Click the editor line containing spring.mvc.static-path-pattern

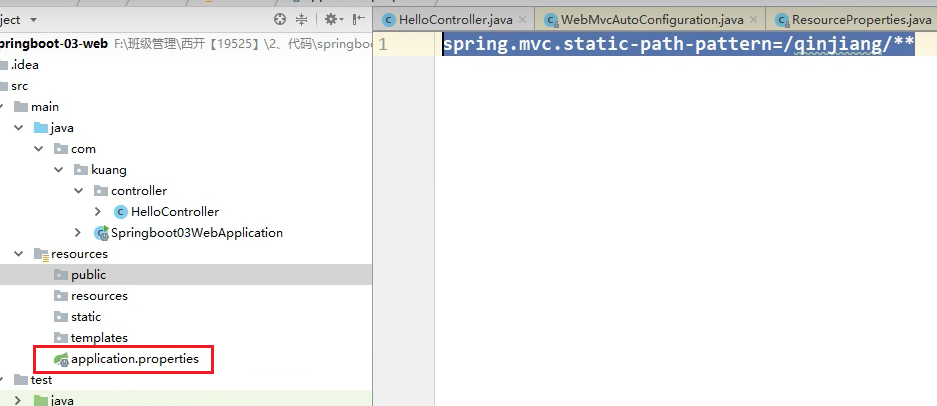pyautogui.click(x=678, y=45)
